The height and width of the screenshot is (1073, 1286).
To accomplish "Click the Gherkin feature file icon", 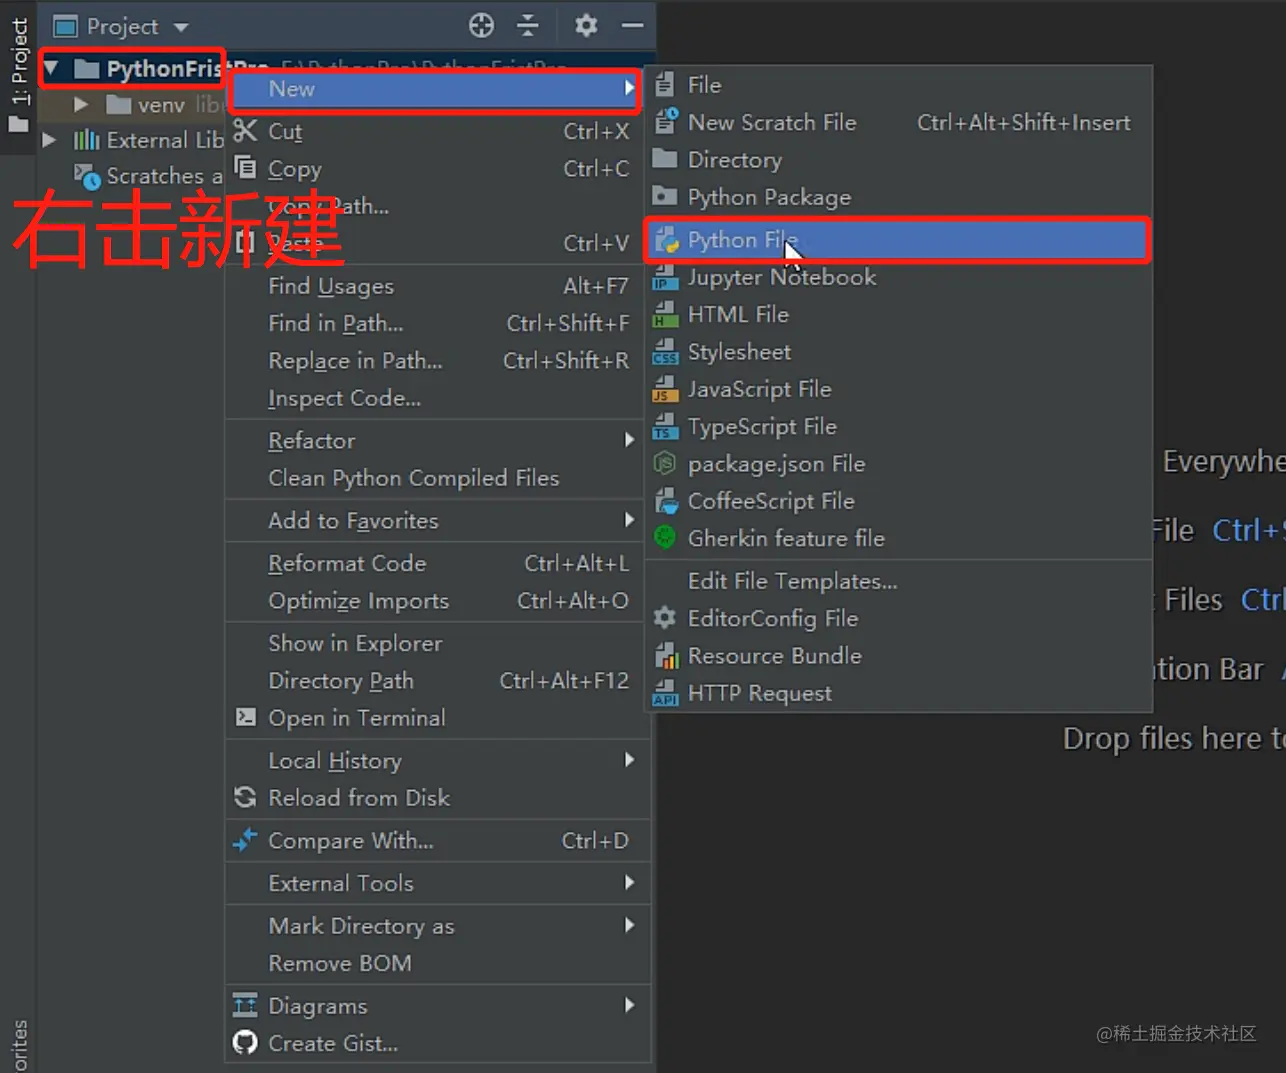I will point(665,537).
